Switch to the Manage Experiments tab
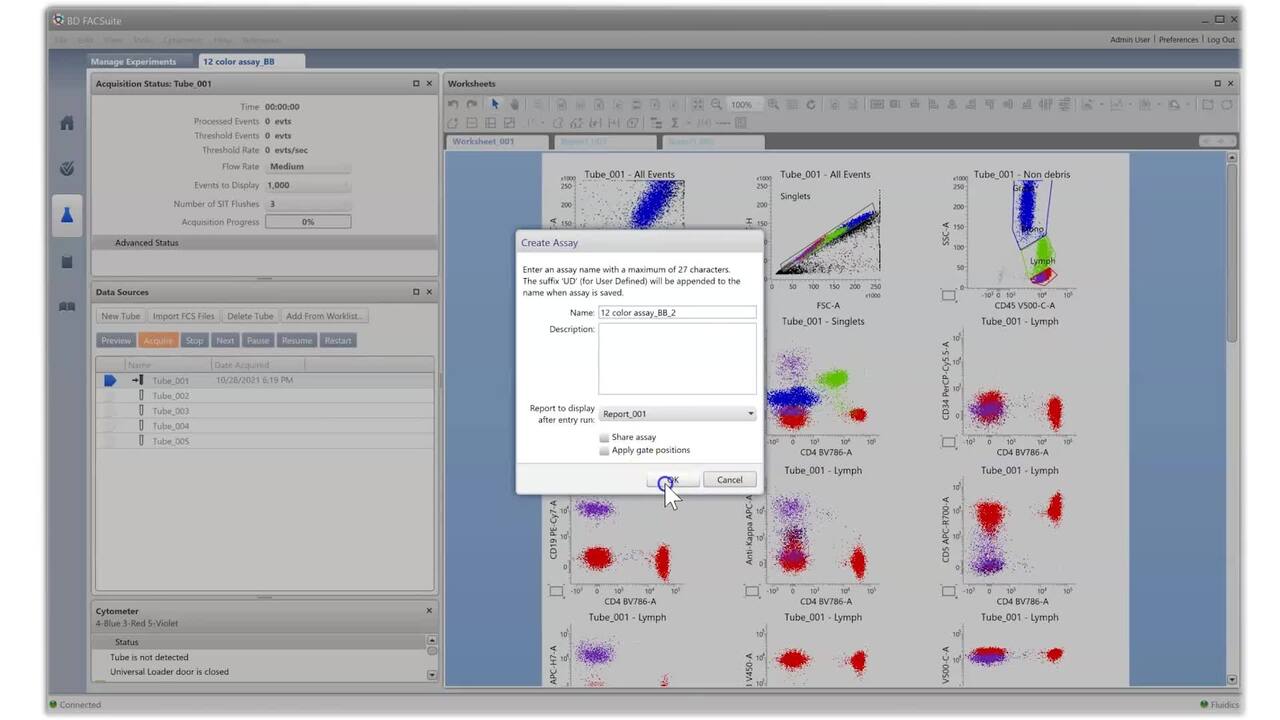This screenshot has width=1280, height=720. pyautogui.click(x=133, y=62)
